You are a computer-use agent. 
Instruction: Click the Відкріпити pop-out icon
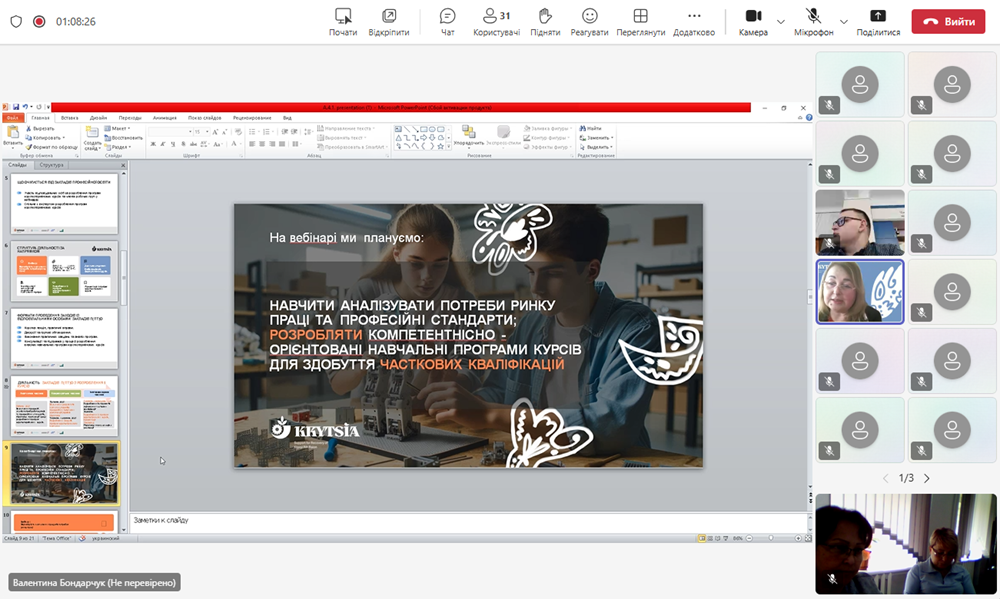click(x=388, y=16)
